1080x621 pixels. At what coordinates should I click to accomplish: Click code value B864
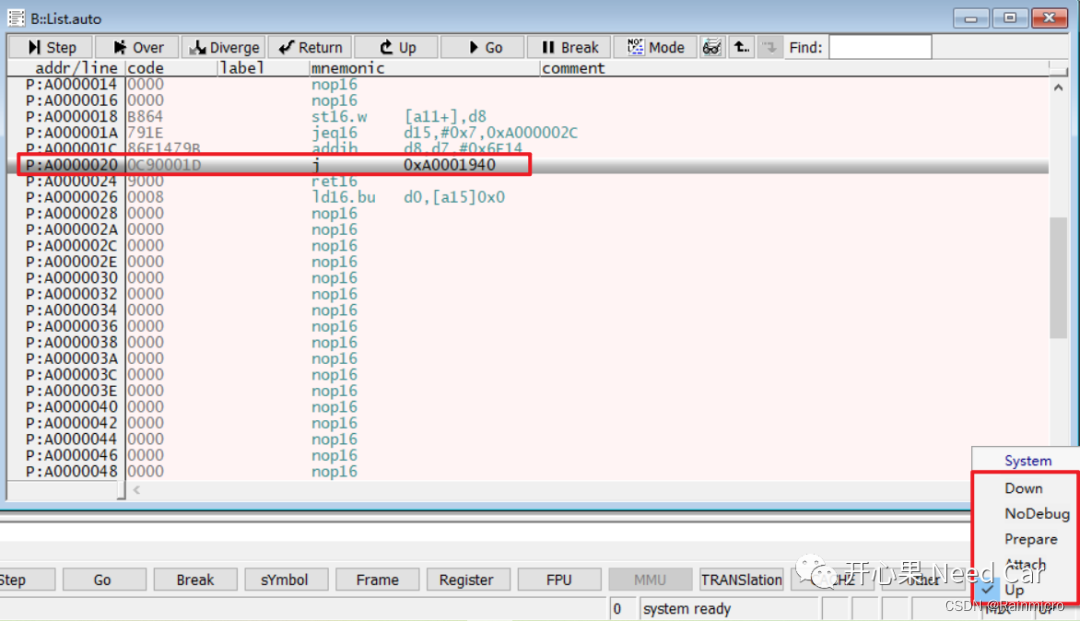pos(145,116)
